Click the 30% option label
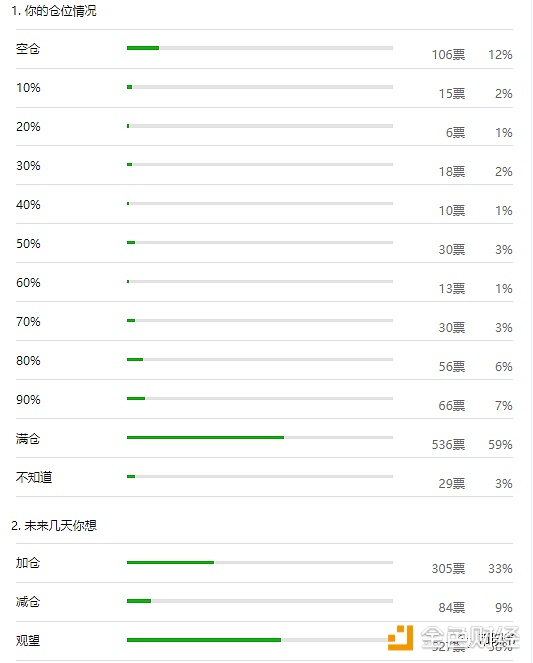Screen dimensions: 533x663 [x=28, y=165]
